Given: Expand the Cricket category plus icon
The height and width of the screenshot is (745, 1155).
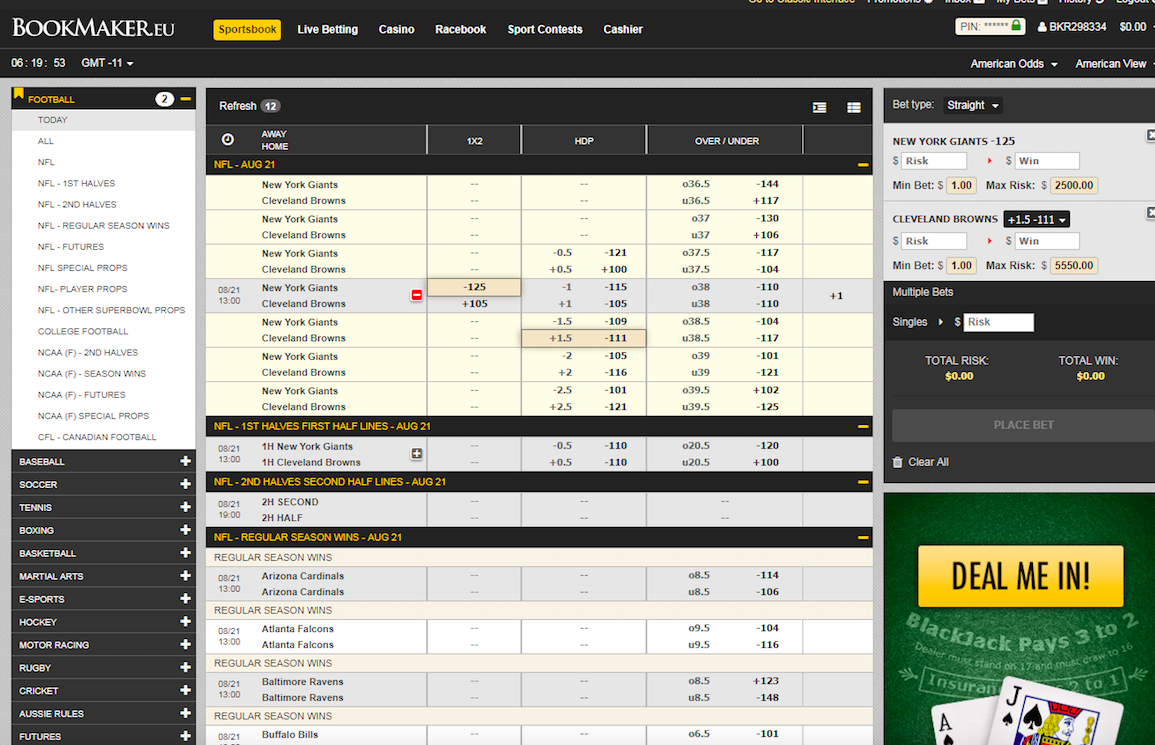Looking at the screenshot, I should point(186,690).
